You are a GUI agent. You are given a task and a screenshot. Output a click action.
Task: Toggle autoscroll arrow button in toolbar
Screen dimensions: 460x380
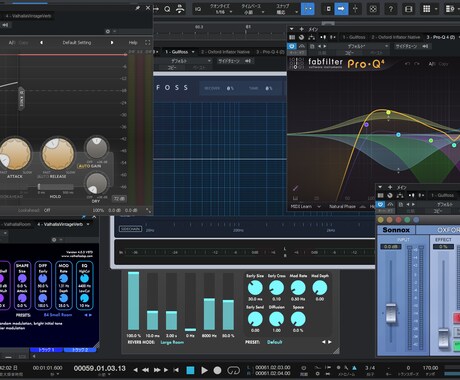pos(341,9)
